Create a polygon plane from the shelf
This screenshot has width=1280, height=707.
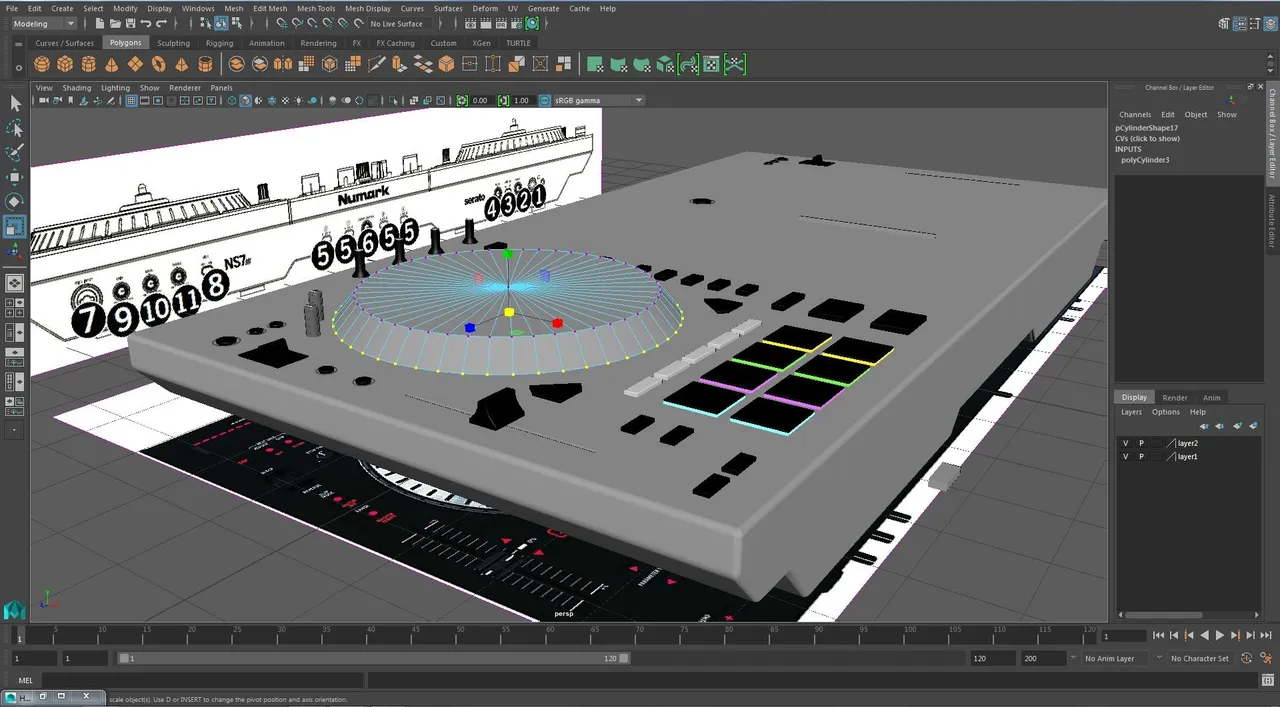click(x=135, y=64)
